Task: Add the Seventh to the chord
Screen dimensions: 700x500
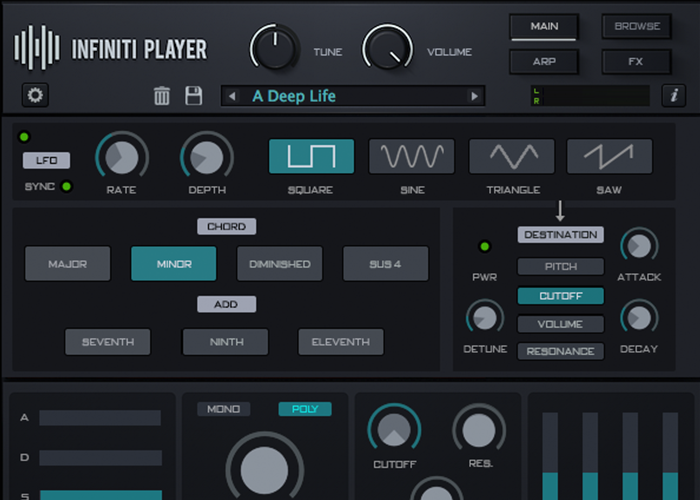Action: (107, 342)
